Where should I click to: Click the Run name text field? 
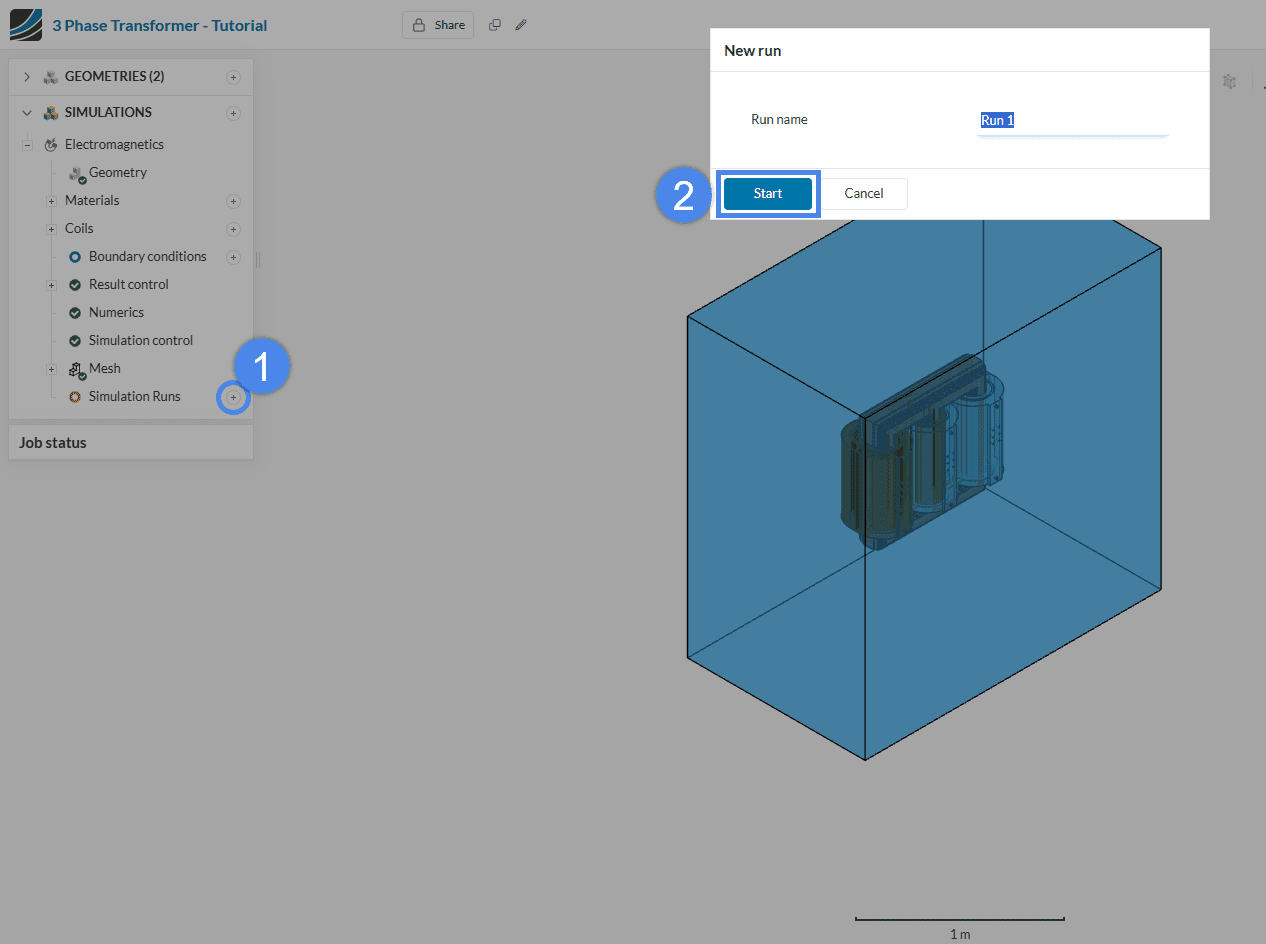[1071, 120]
